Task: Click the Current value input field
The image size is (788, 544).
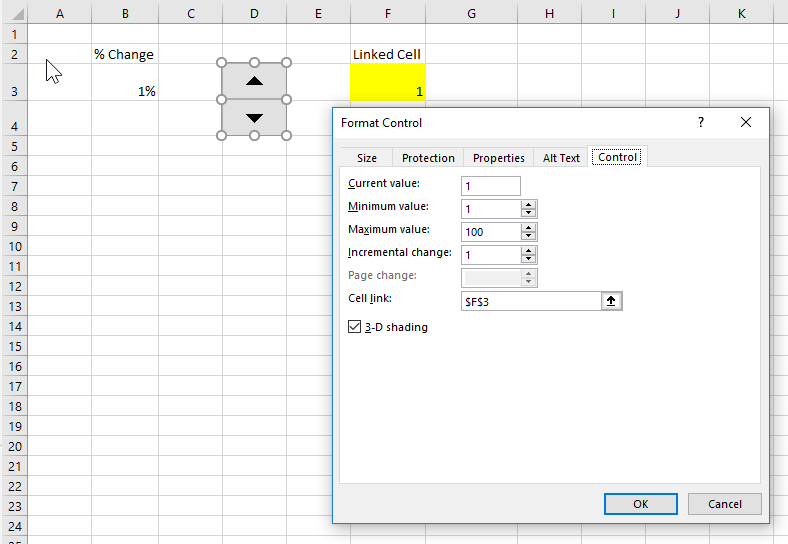Action: [490, 186]
